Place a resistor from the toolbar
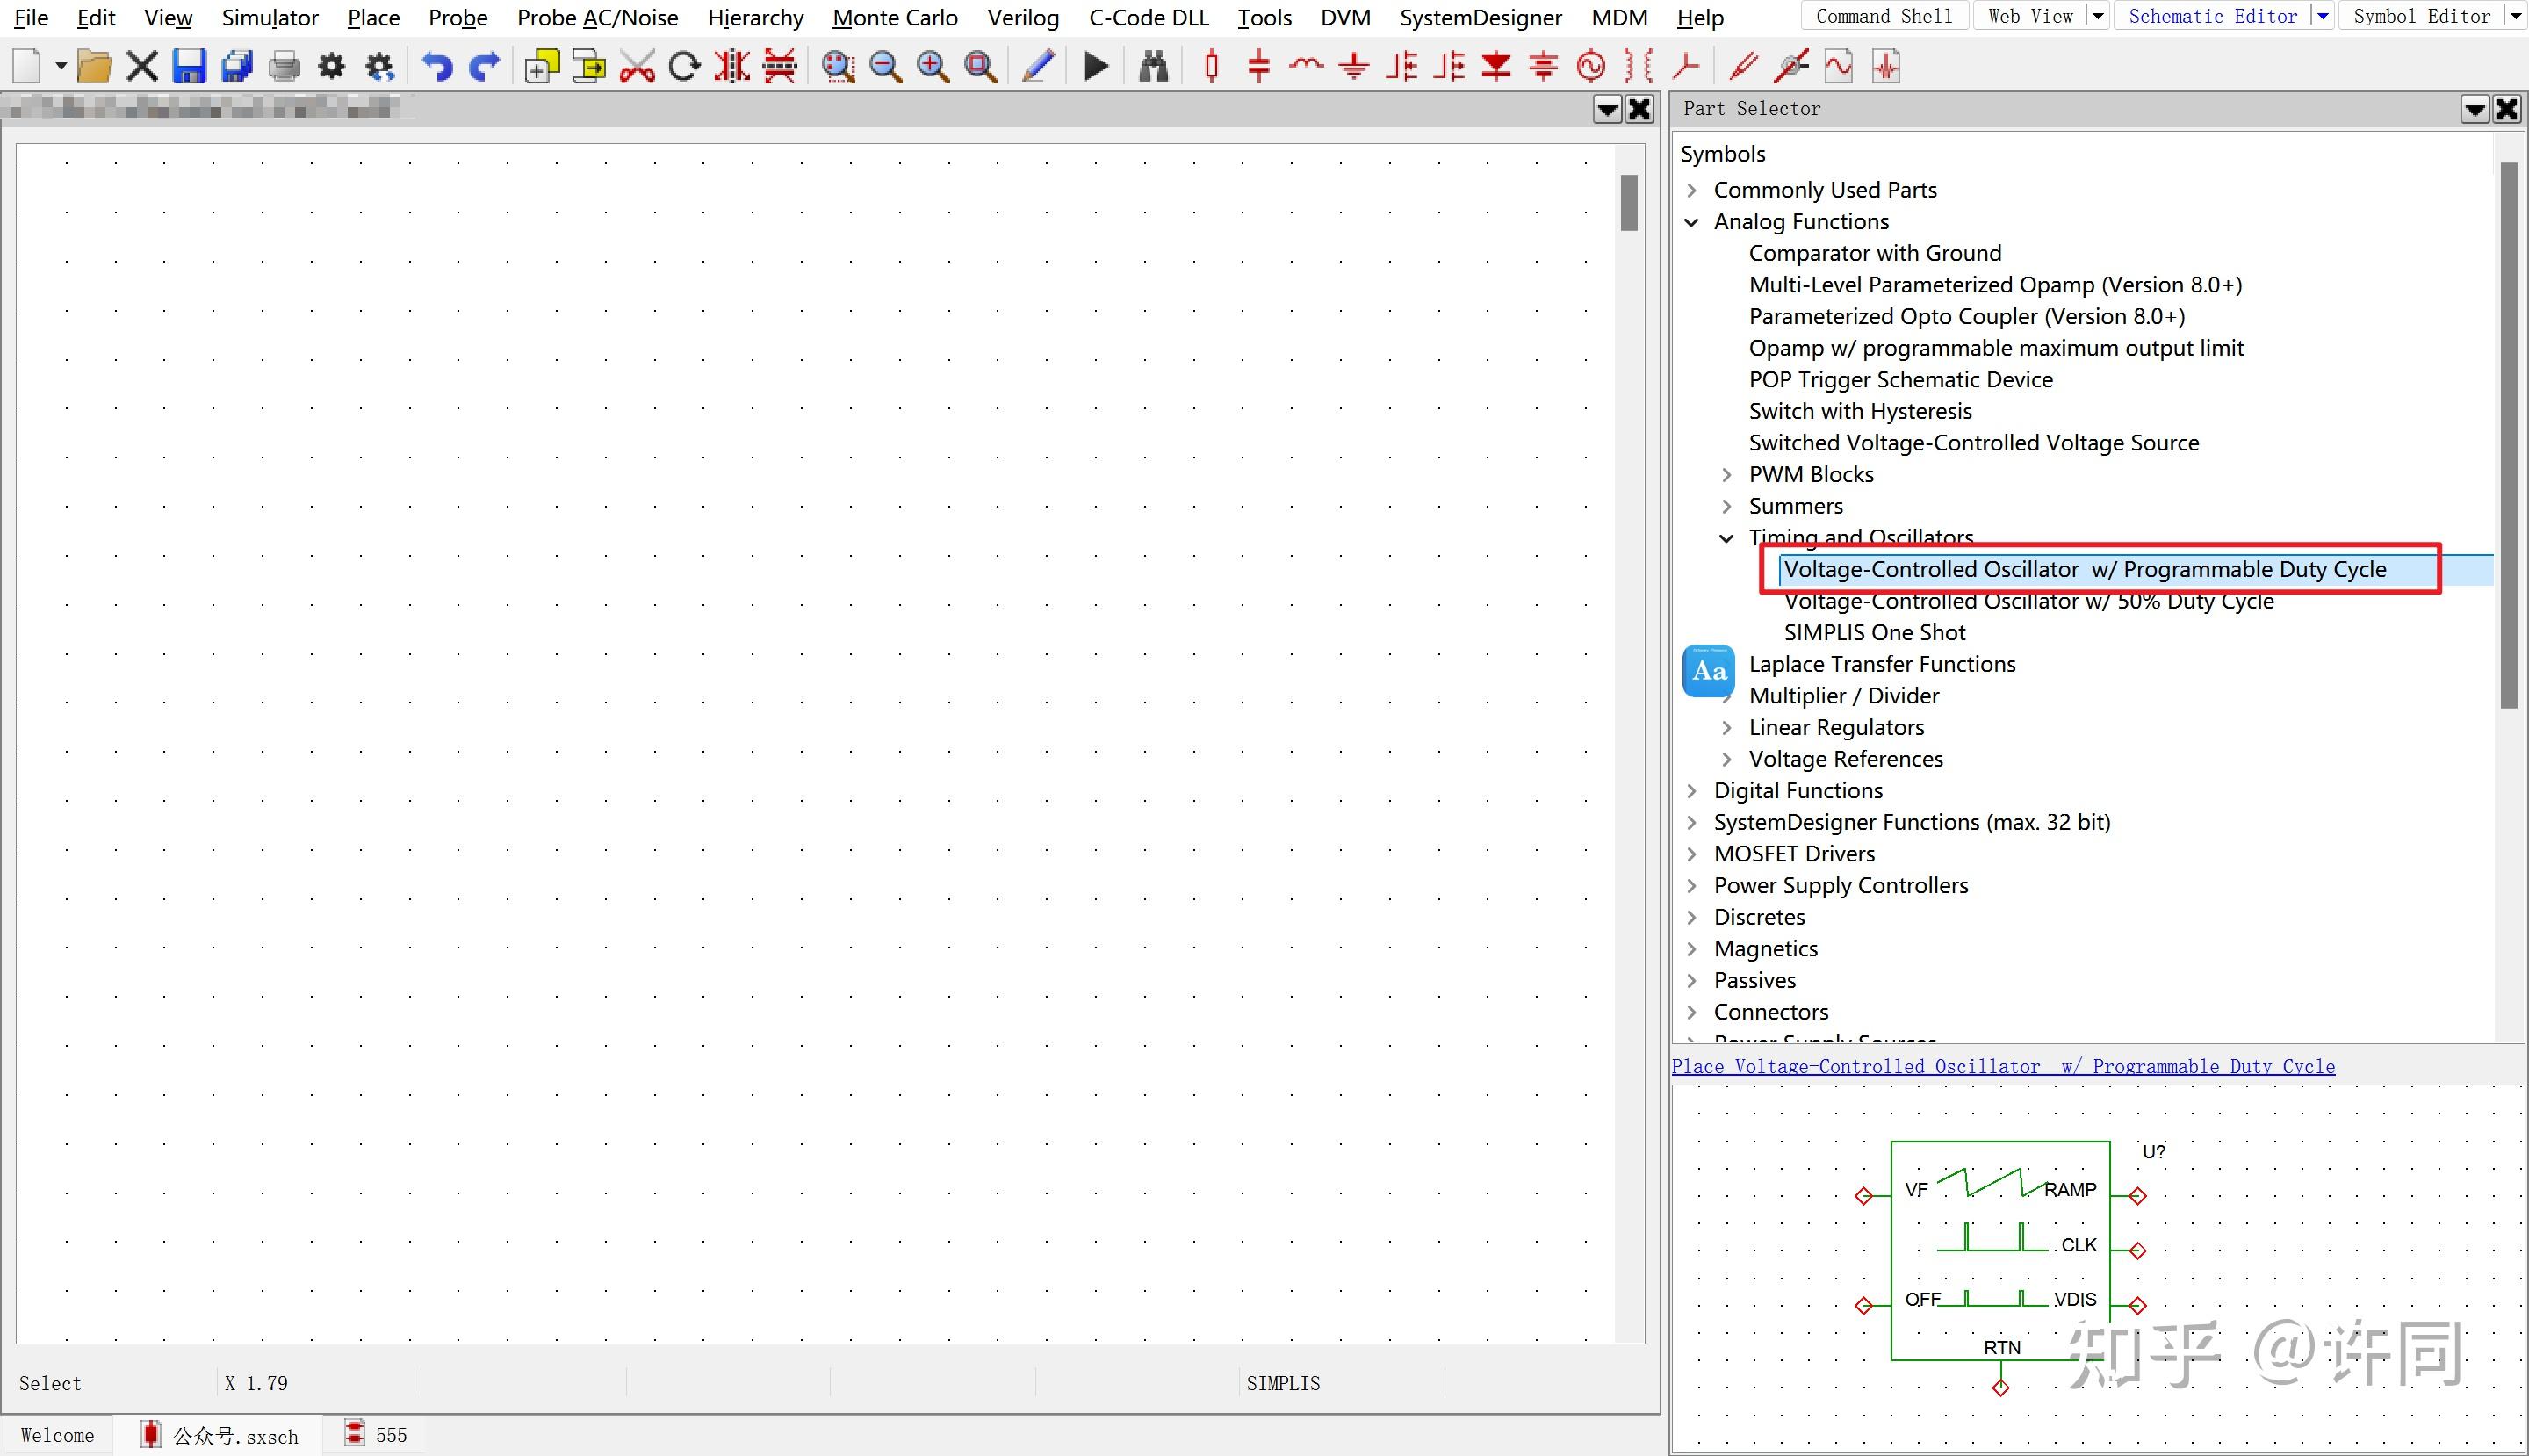Image resolution: width=2529 pixels, height=1456 pixels. tap(1212, 67)
